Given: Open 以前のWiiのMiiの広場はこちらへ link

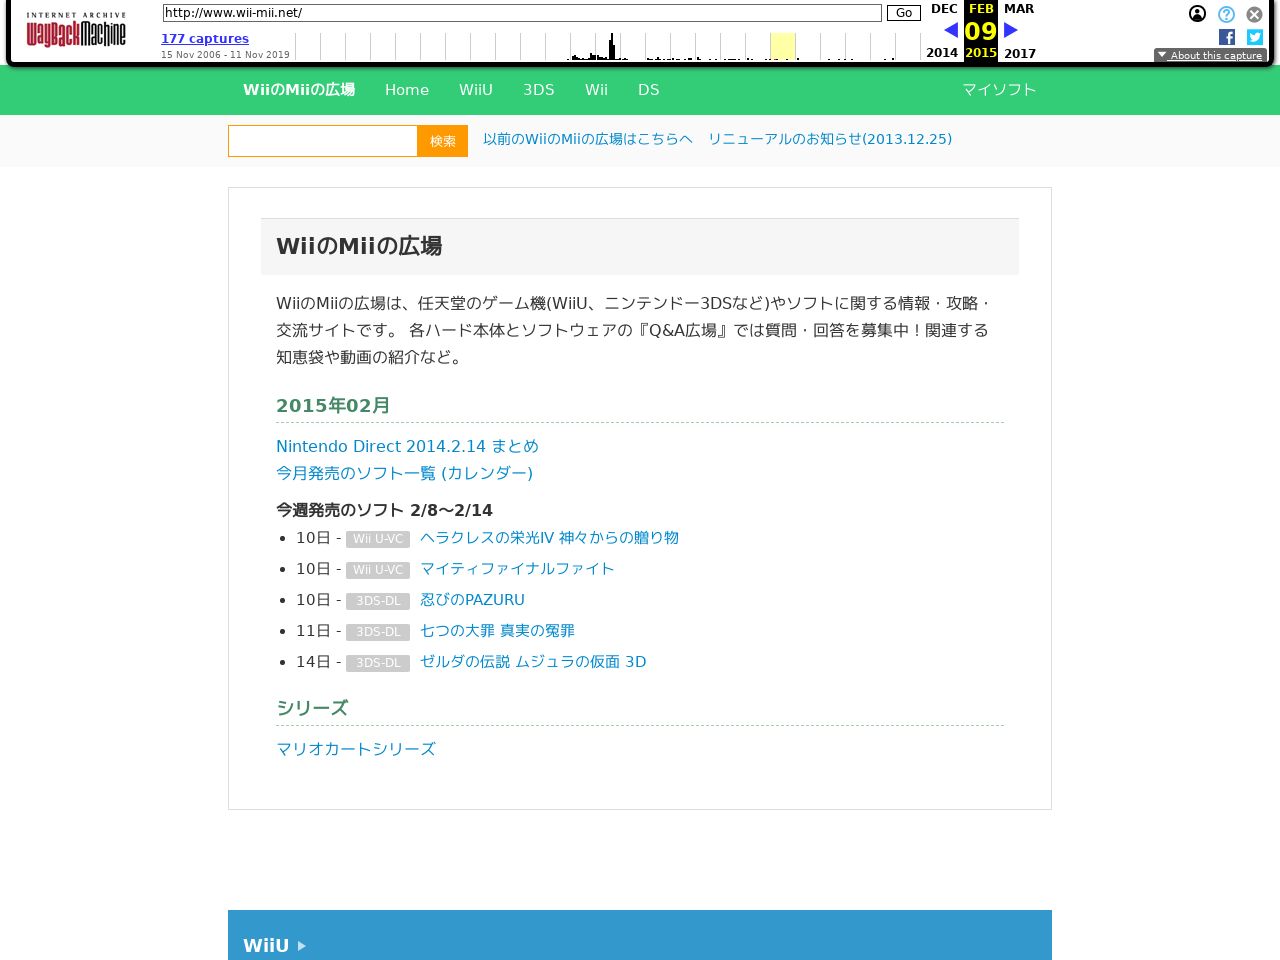Looking at the screenshot, I should (588, 139).
